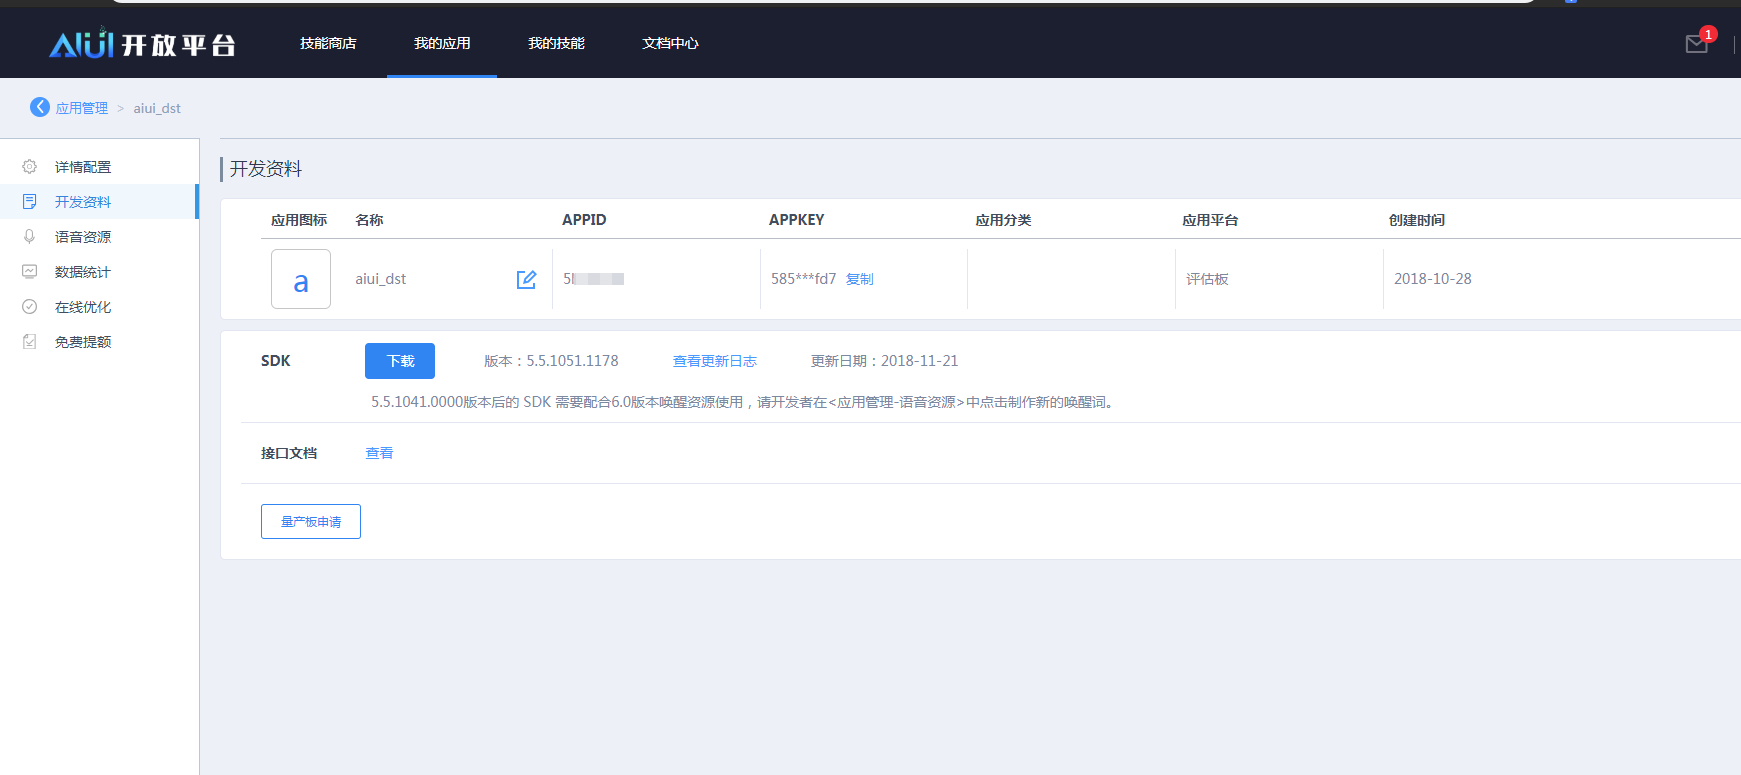
Task: Open the mail notification icon
Action: tap(1697, 44)
